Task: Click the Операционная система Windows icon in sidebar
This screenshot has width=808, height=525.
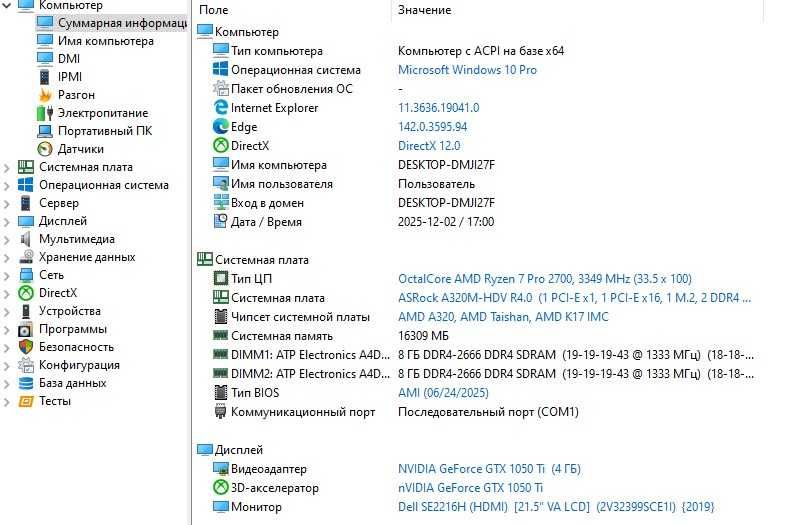Action: coord(26,185)
